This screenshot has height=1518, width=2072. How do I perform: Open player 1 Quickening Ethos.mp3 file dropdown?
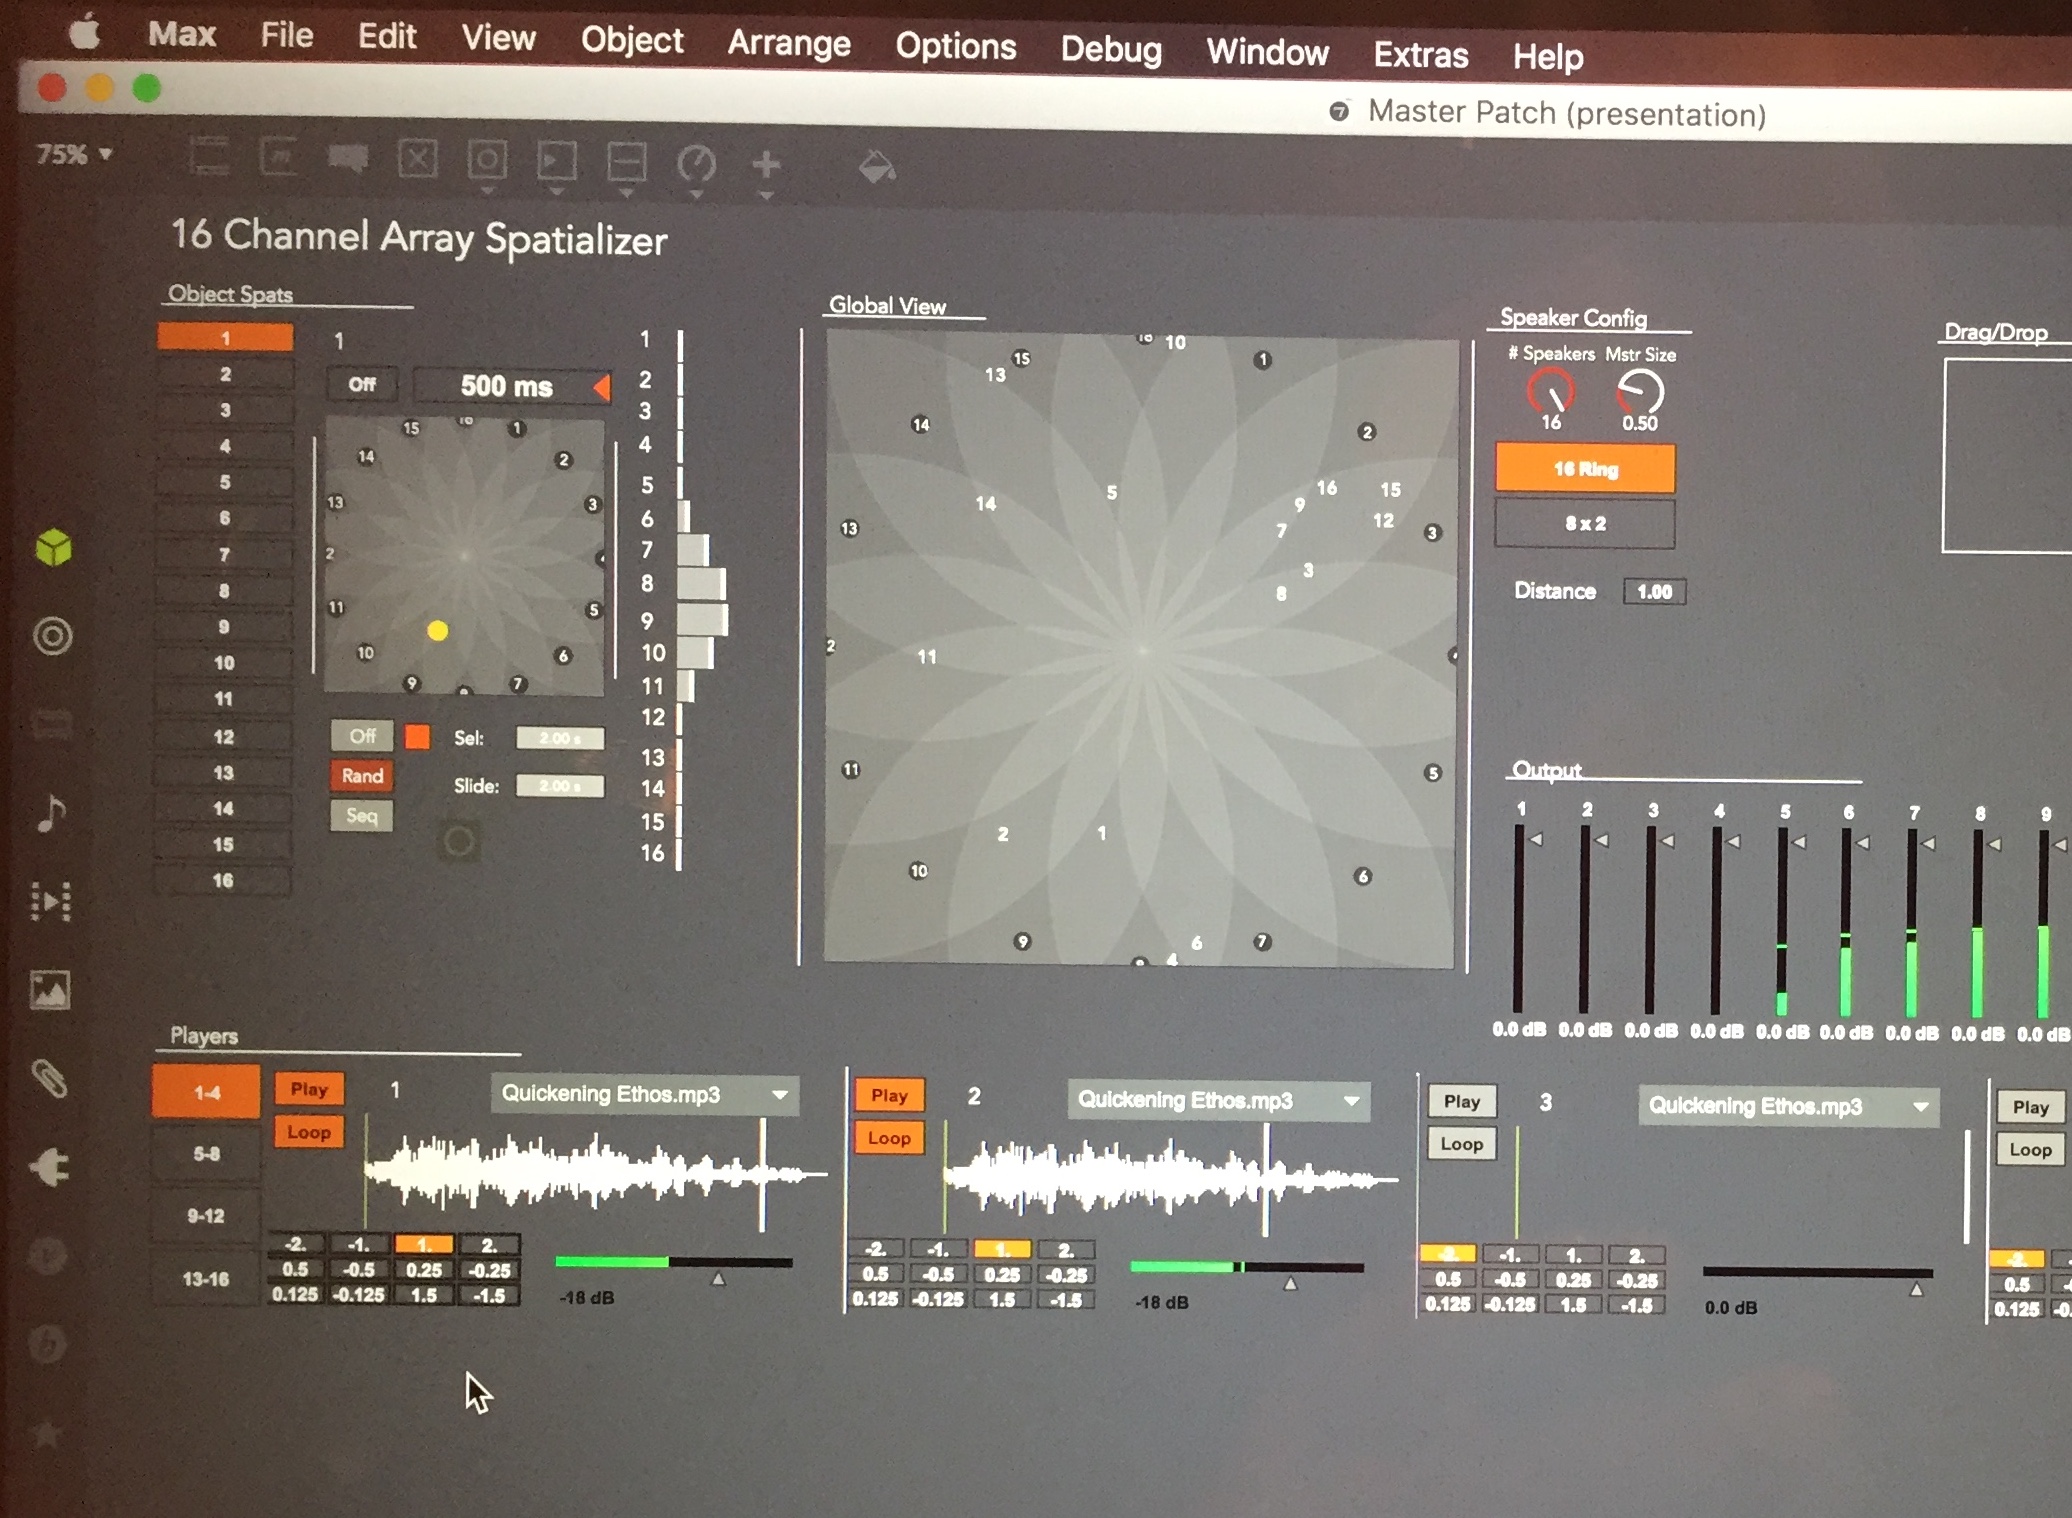pyautogui.click(x=645, y=1094)
